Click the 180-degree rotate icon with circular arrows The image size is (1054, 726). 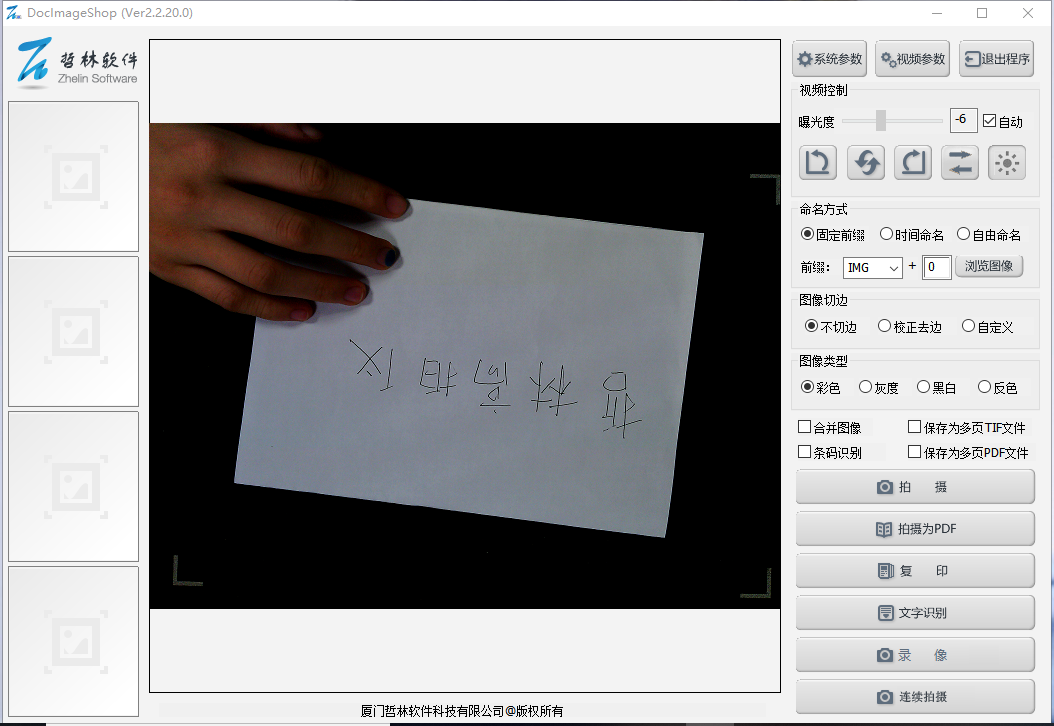(x=865, y=163)
